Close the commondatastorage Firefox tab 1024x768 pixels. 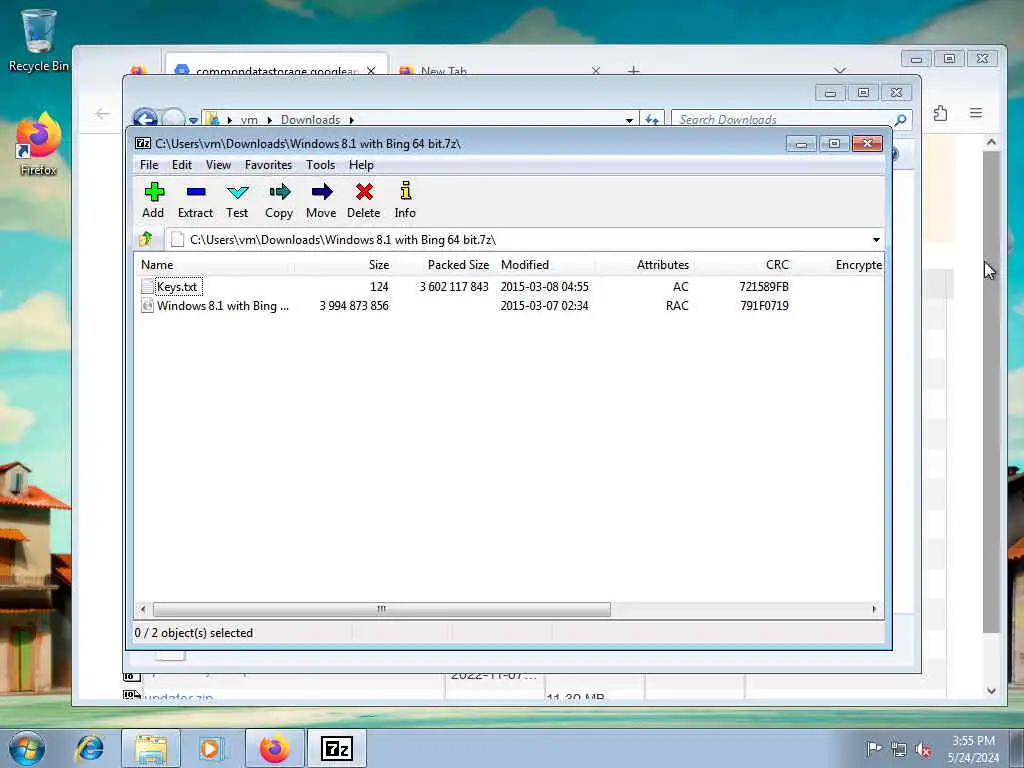371,71
